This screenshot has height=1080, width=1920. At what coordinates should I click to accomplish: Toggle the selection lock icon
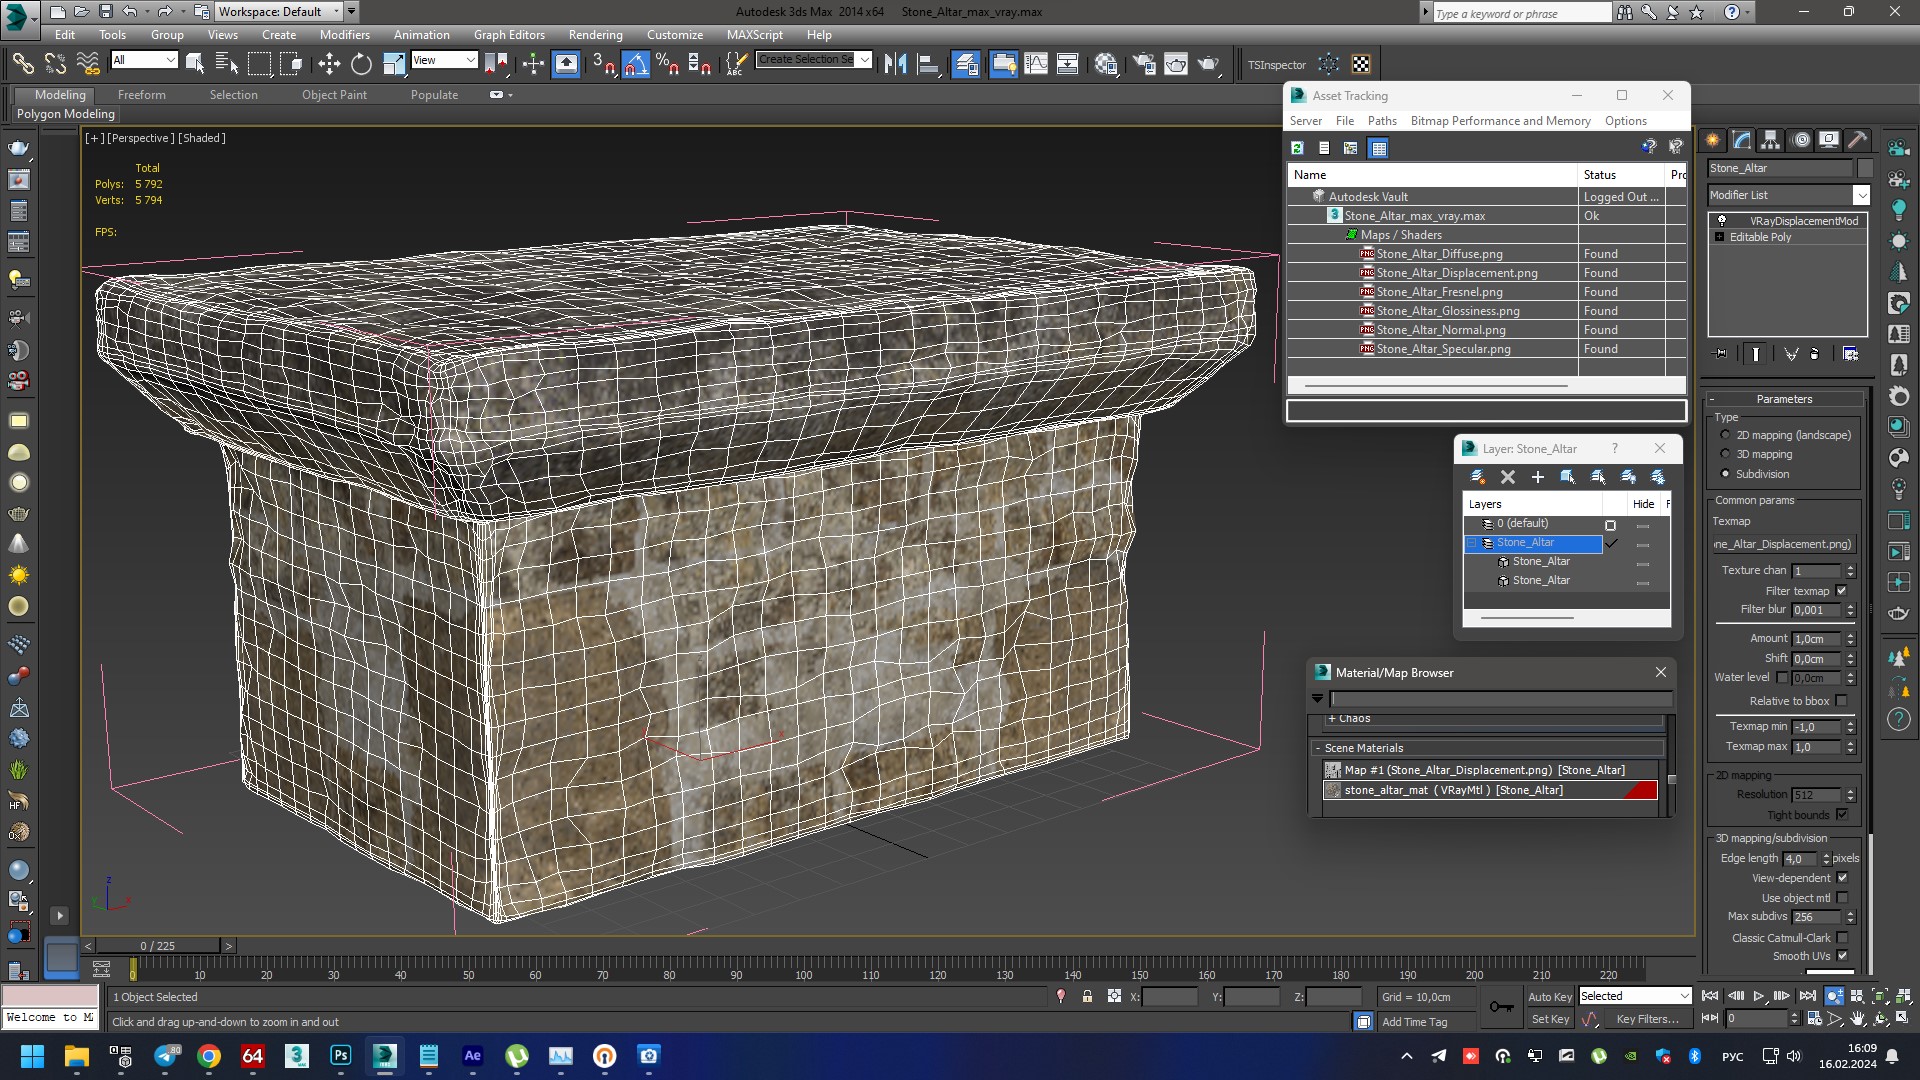(1087, 997)
